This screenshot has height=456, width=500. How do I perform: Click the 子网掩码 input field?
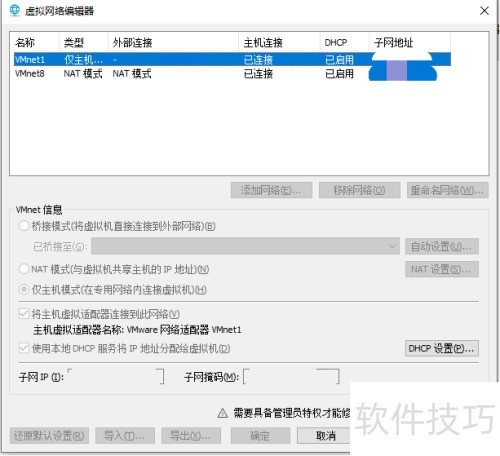point(291,377)
